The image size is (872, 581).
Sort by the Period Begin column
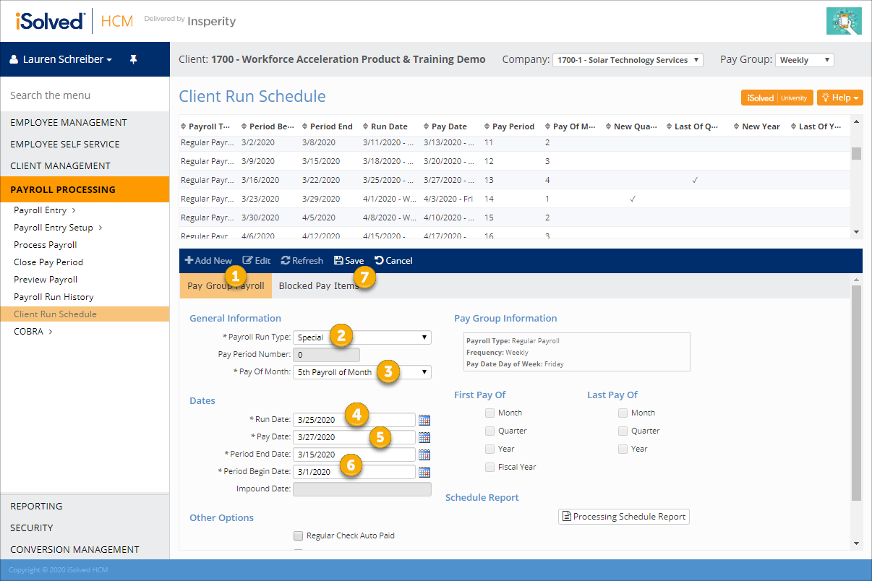pyautogui.click(x=268, y=126)
